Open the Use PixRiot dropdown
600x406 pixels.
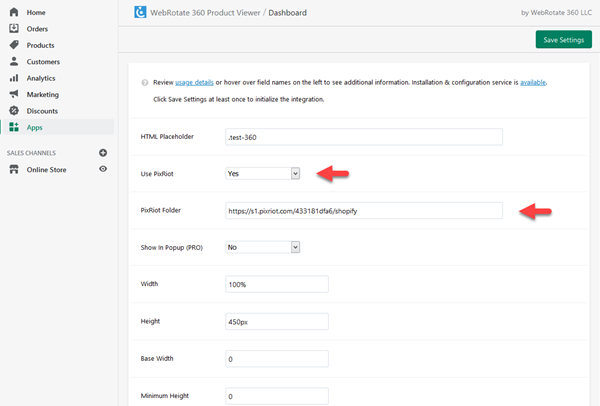[263, 173]
